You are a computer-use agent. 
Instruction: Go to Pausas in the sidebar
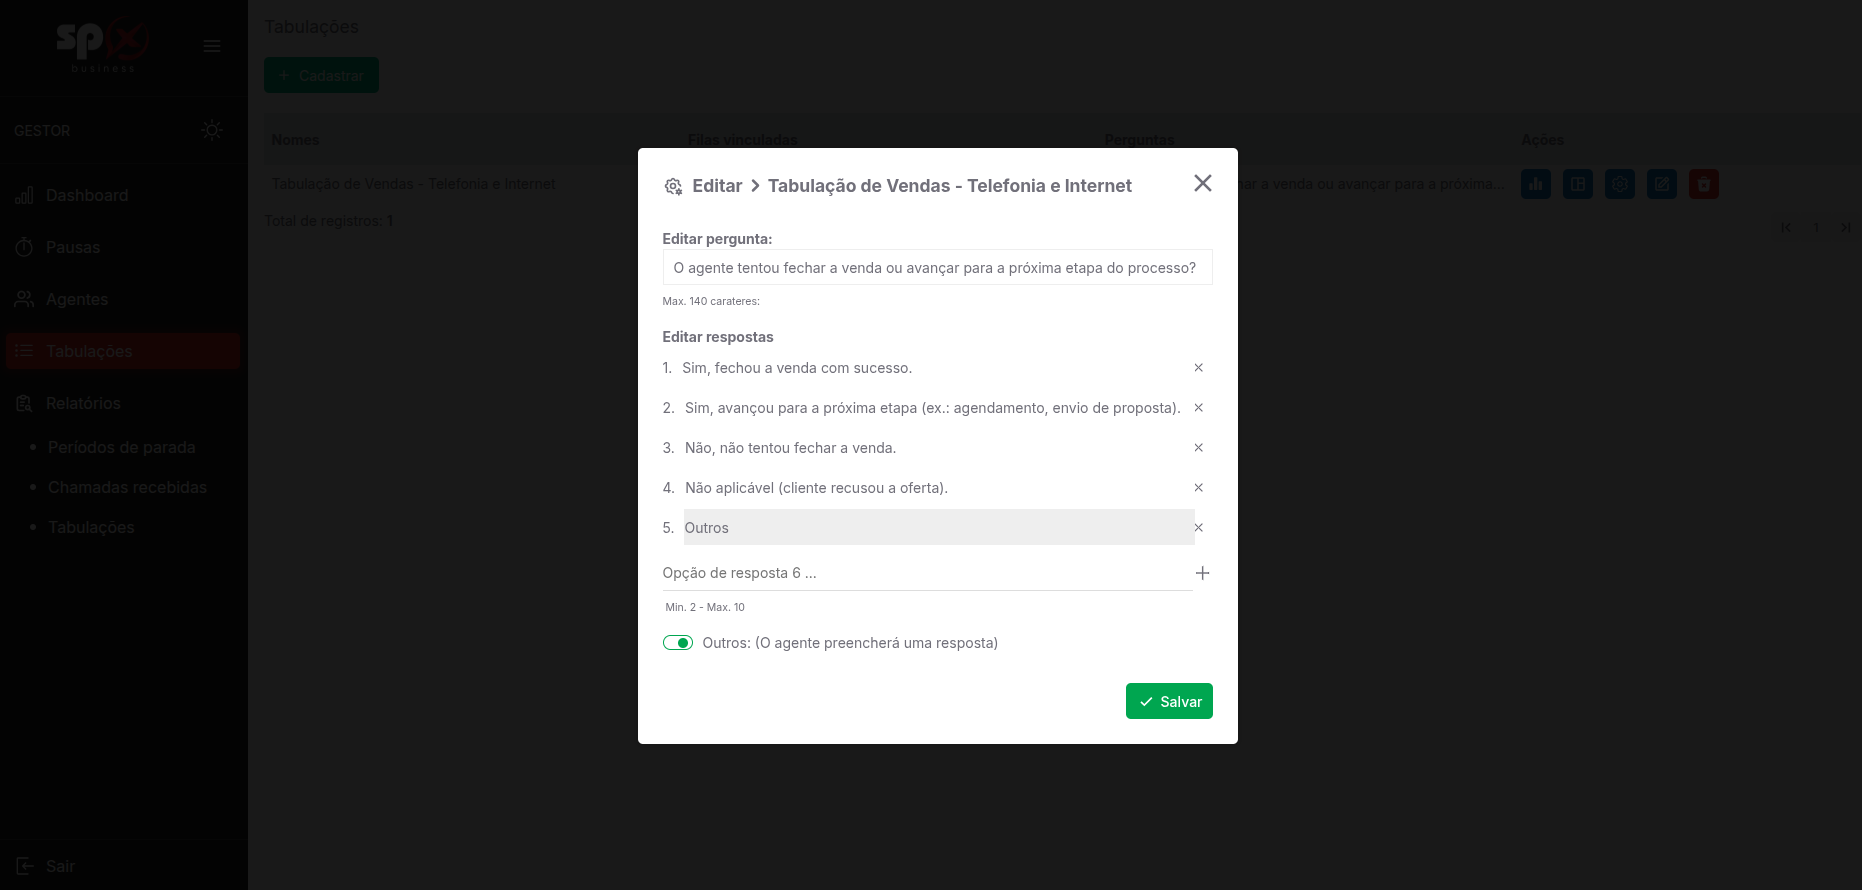[x=73, y=248]
